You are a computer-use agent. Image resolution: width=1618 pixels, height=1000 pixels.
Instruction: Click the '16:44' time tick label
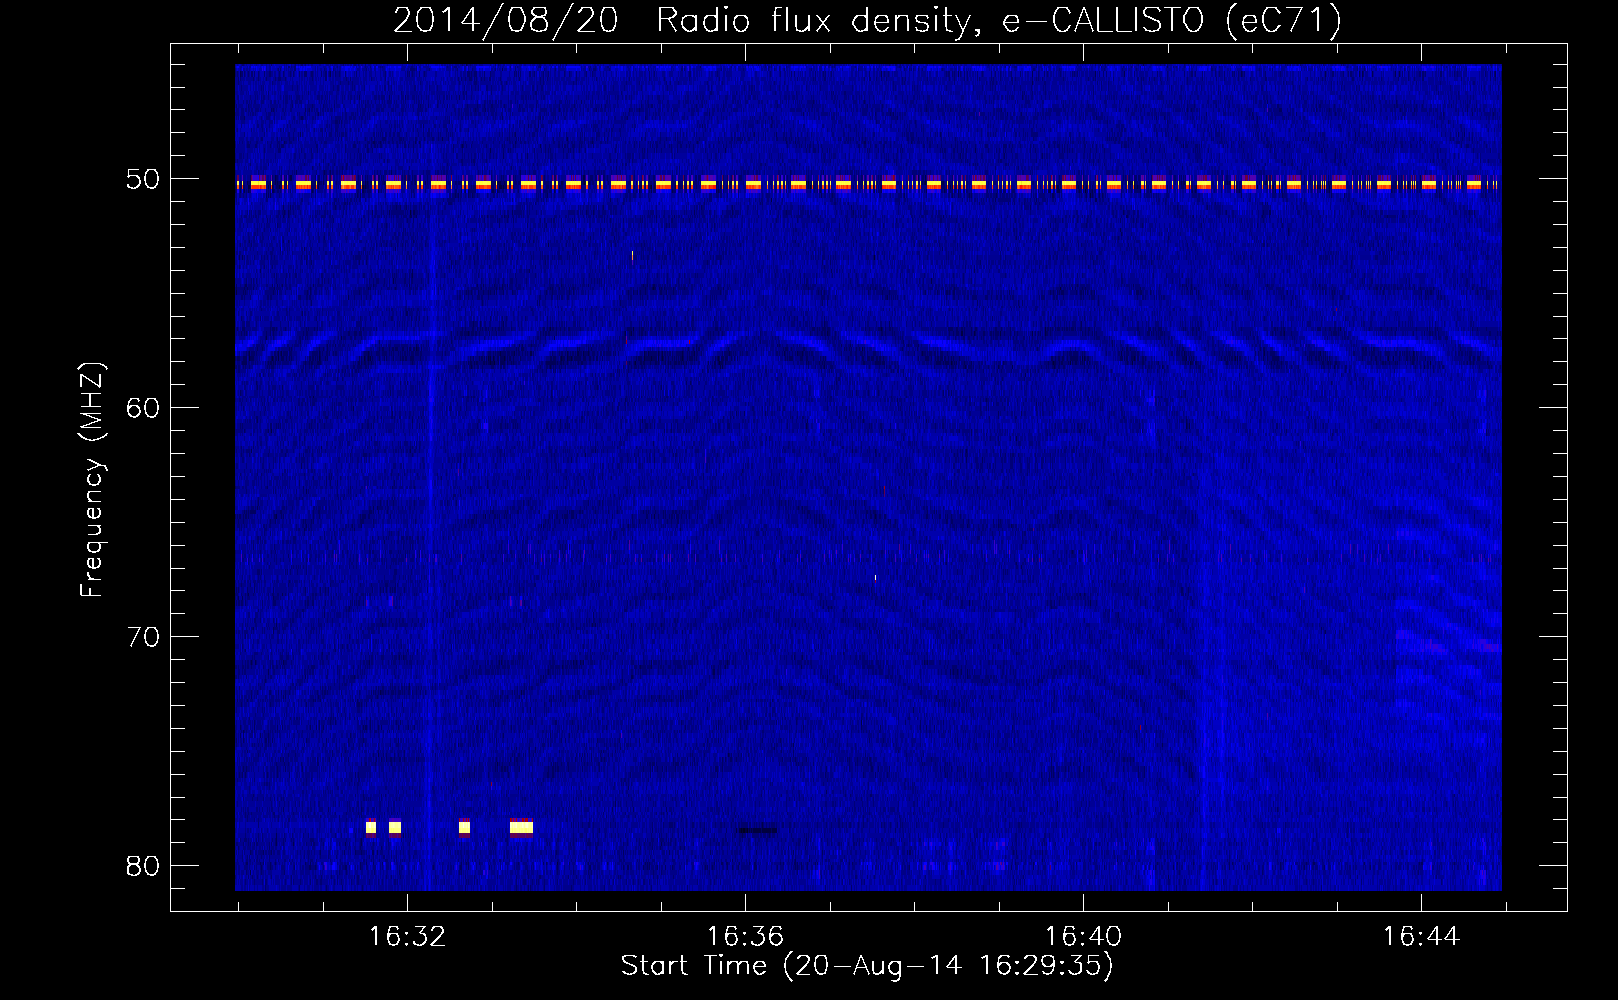[x=1421, y=937]
